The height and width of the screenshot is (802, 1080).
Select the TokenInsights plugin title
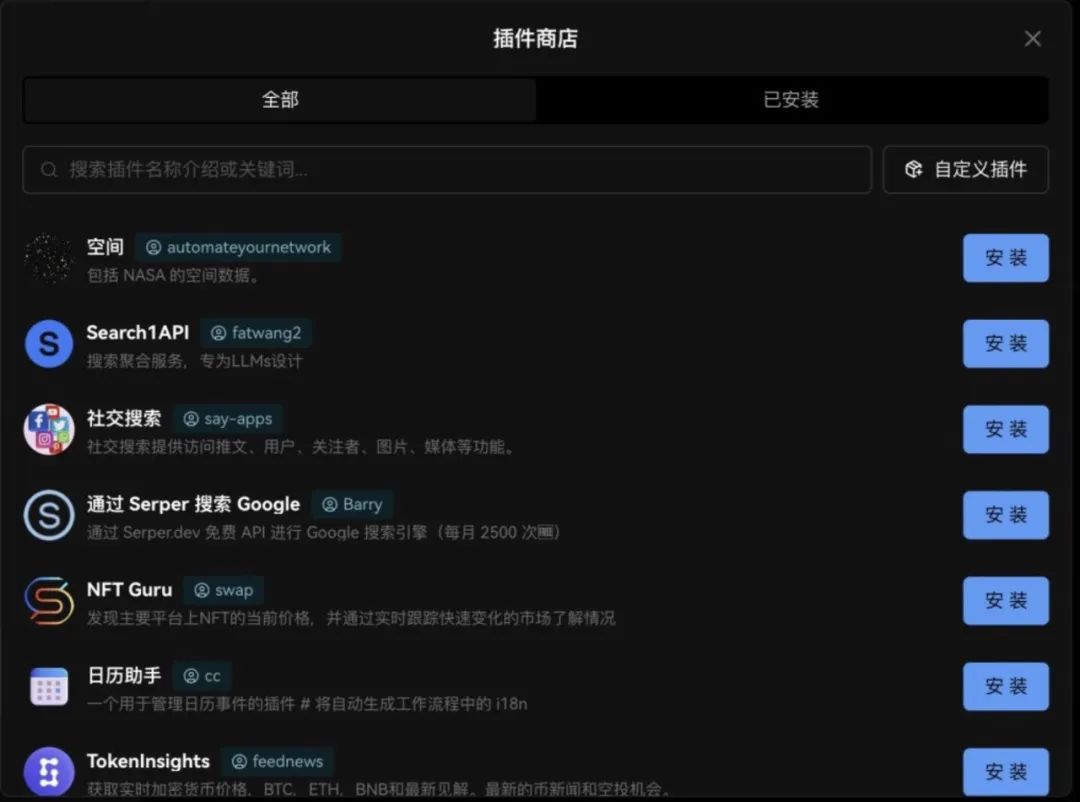(x=148, y=761)
